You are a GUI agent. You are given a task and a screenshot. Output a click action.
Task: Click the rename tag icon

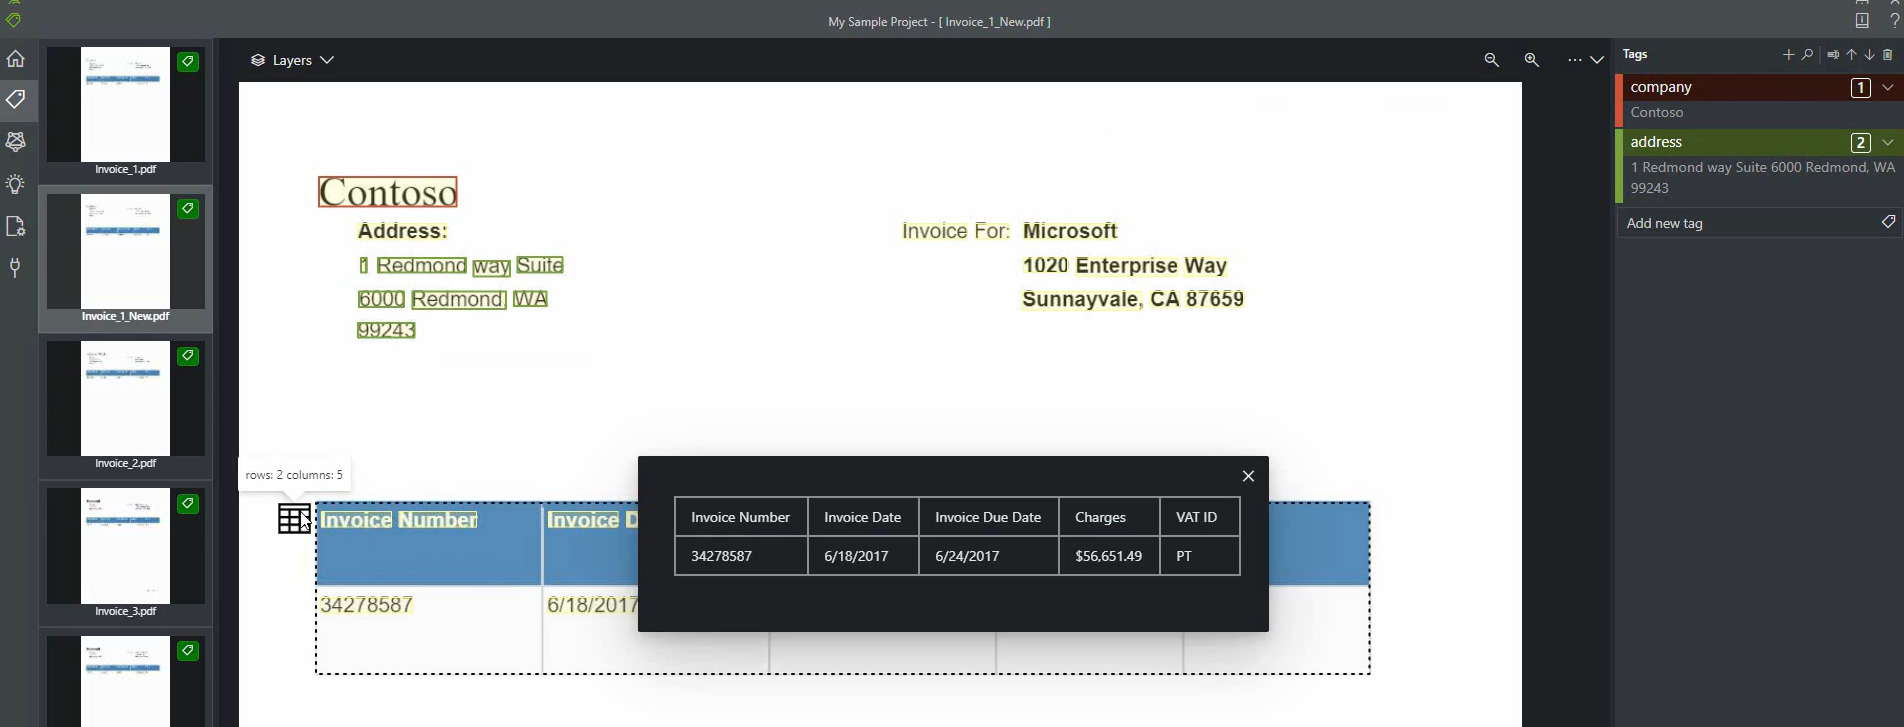(x=1833, y=55)
